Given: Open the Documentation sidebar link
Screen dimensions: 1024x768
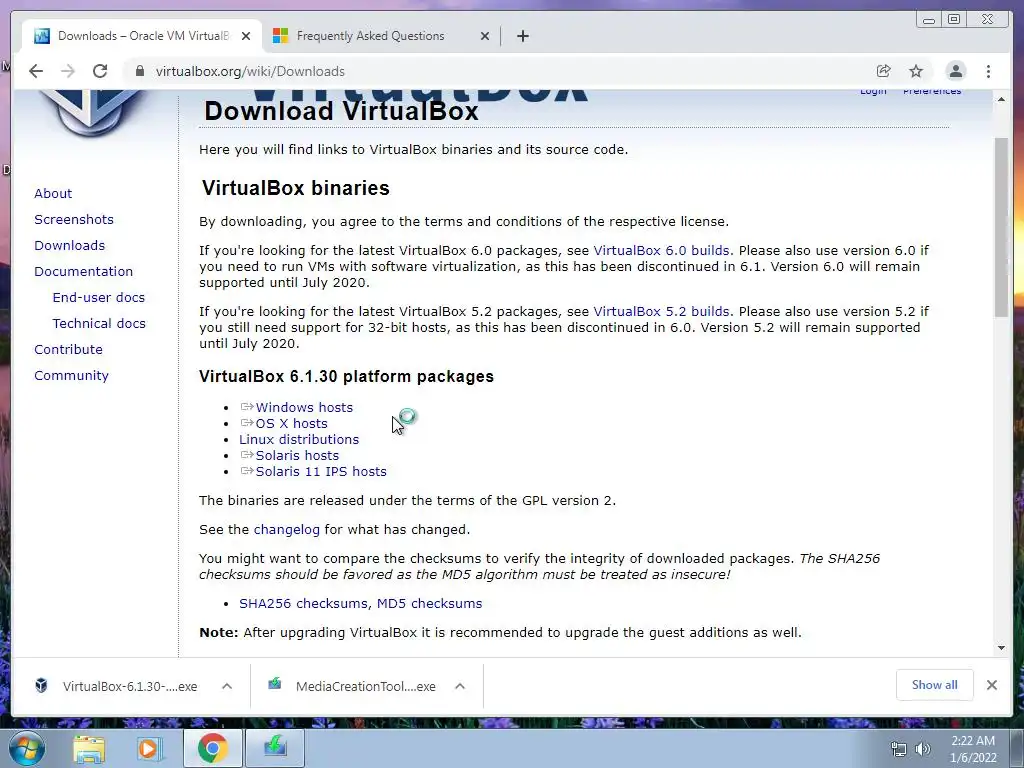Looking at the screenshot, I should click(x=84, y=271).
